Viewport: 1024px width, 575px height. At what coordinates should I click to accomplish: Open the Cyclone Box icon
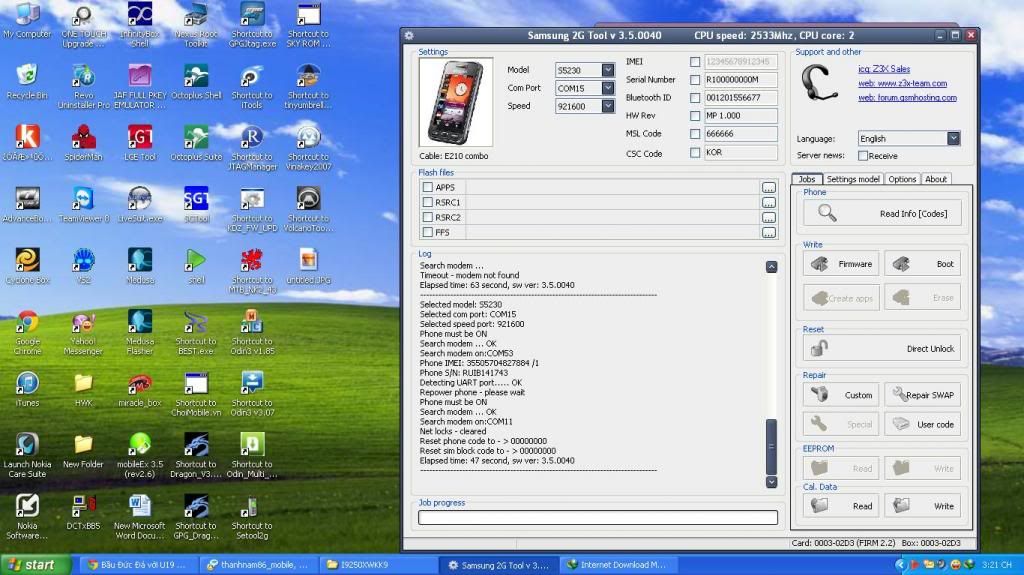click(27, 267)
